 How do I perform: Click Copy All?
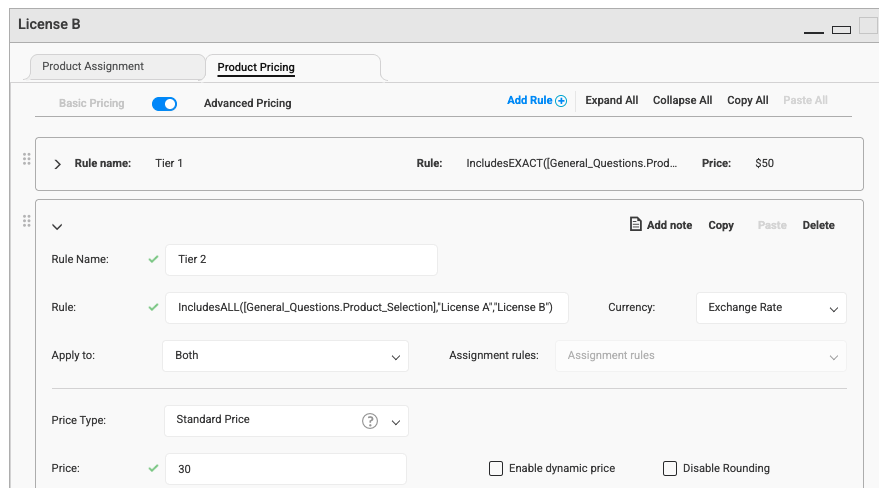[747, 100]
